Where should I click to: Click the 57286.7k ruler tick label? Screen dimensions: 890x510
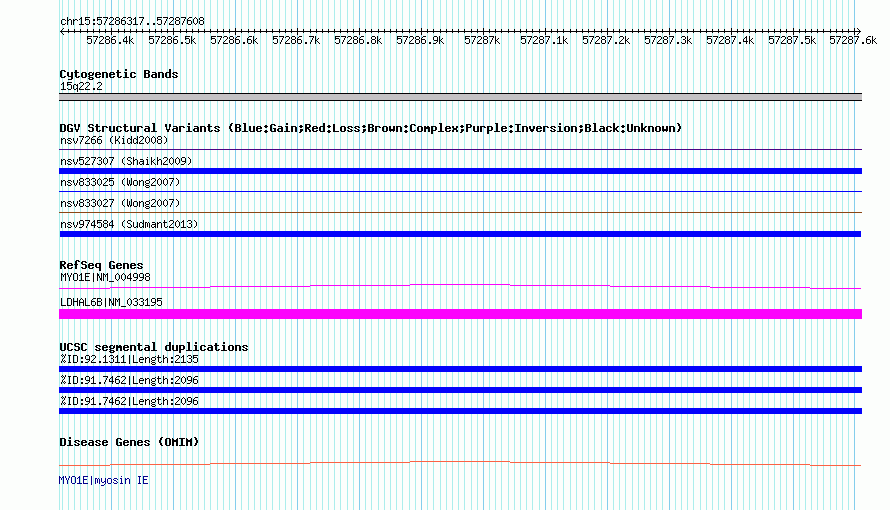click(x=296, y=40)
